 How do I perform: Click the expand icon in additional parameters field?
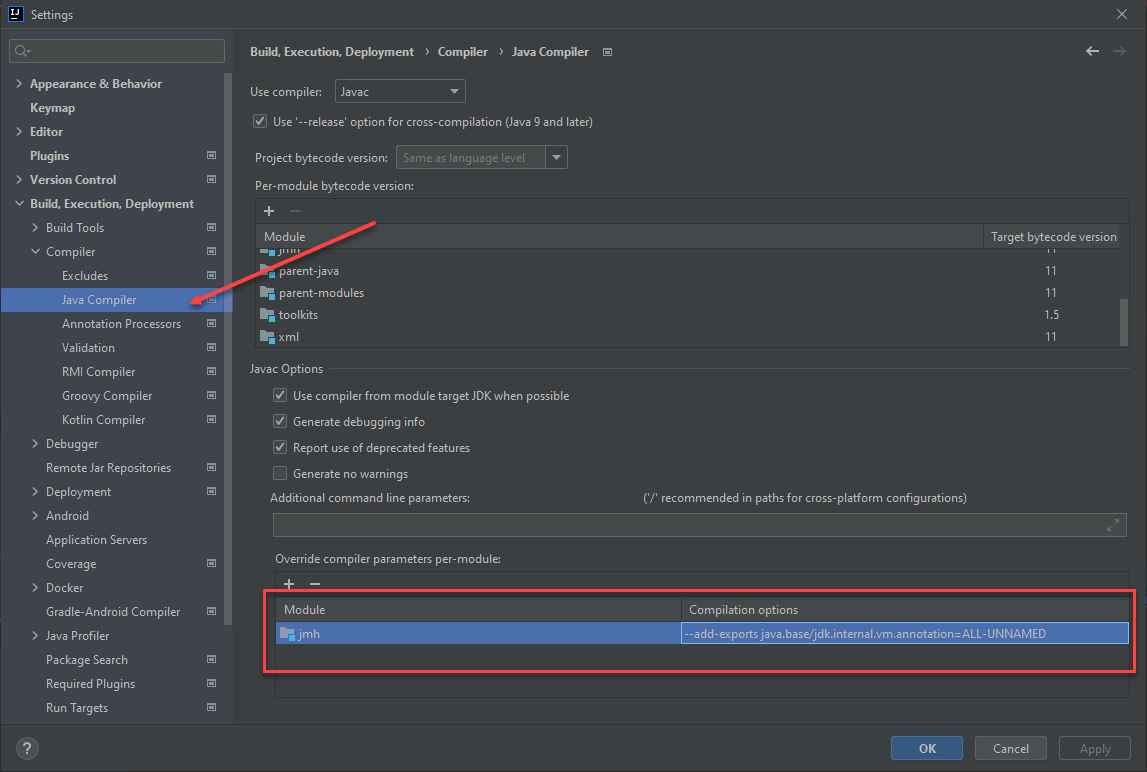click(1113, 525)
